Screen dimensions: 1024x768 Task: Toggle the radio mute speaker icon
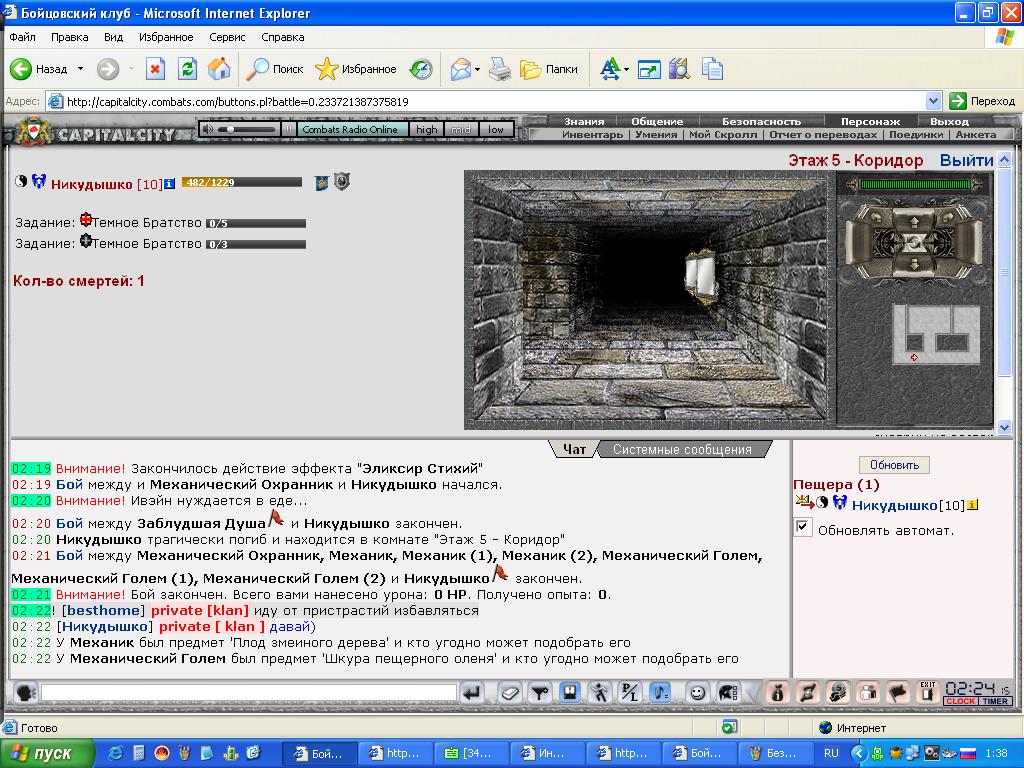208,129
